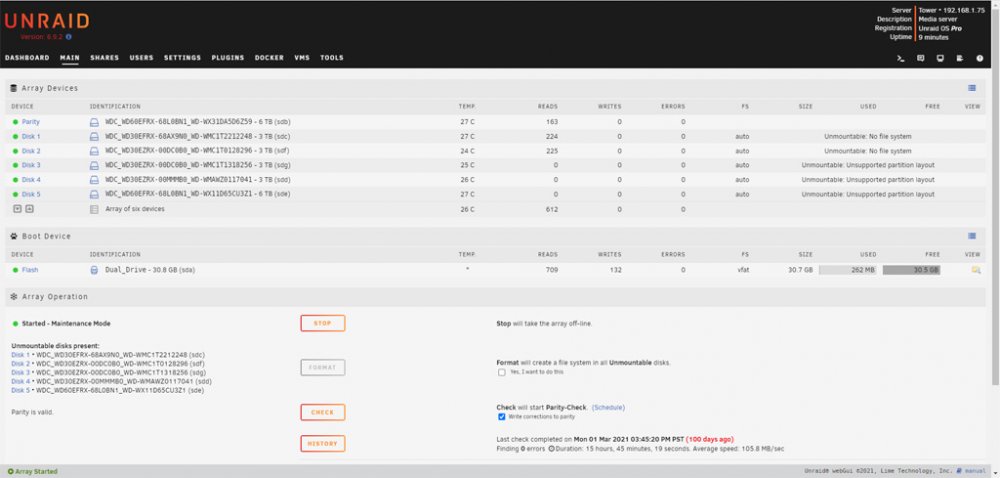
Task: Open the SETTINGS menu
Action: pyautogui.click(x=182, y=58)
